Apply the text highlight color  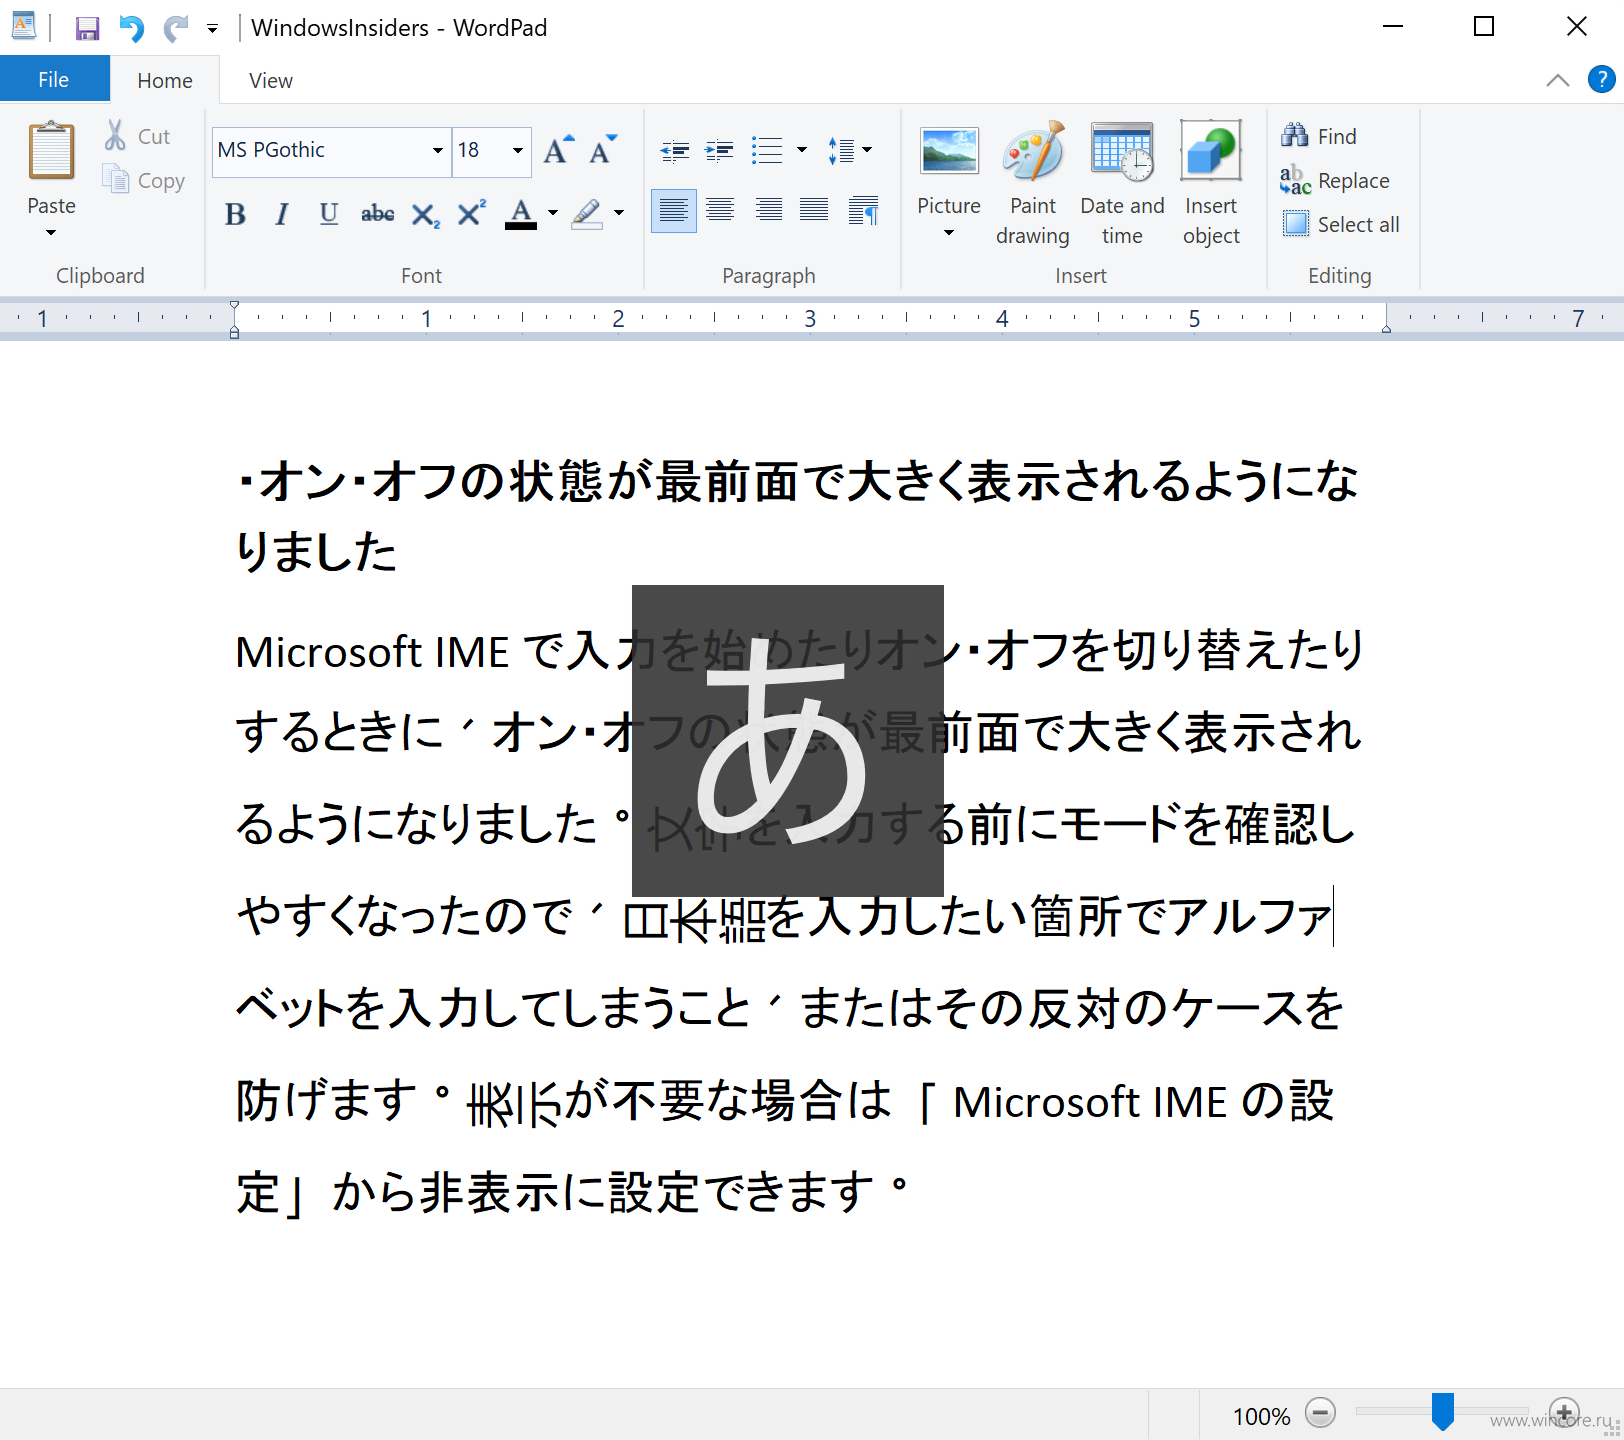[588, 213]
